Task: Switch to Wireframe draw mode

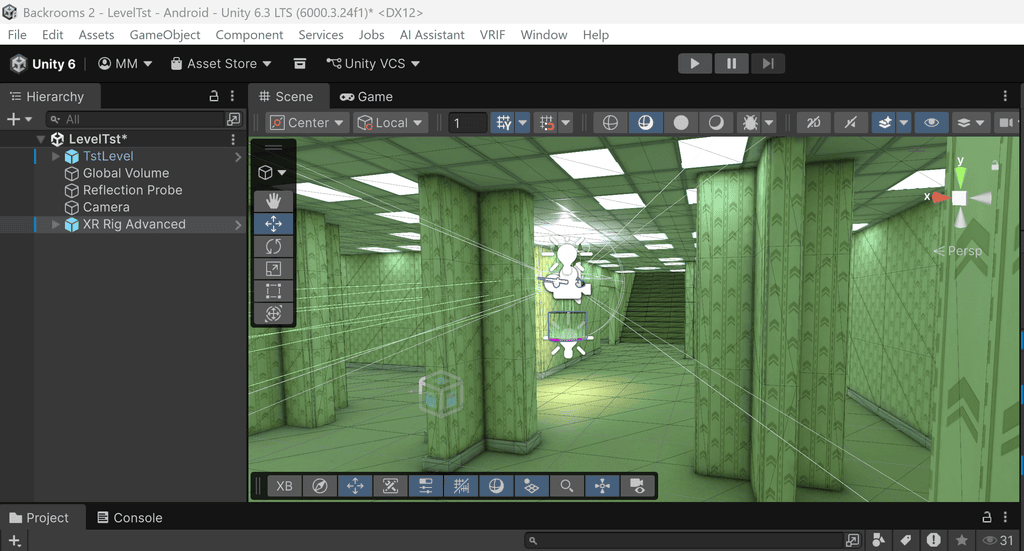Action: (610, 123)
